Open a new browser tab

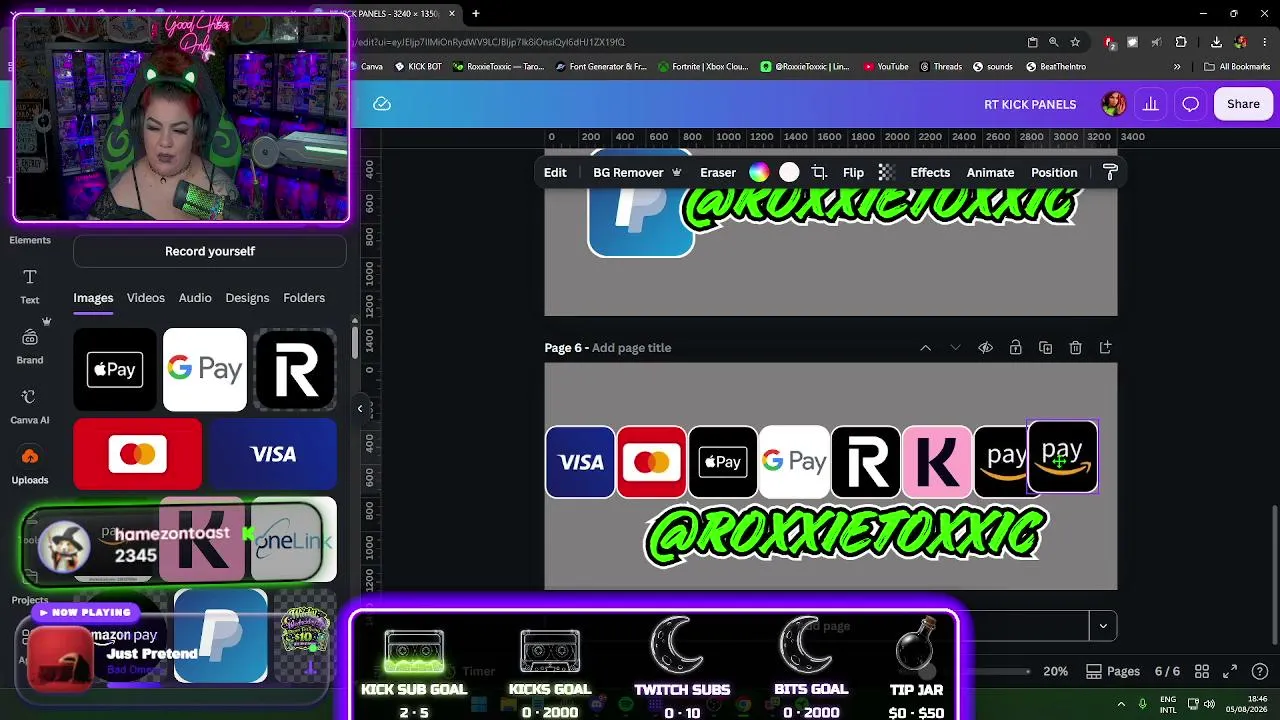tap(476, 14)
